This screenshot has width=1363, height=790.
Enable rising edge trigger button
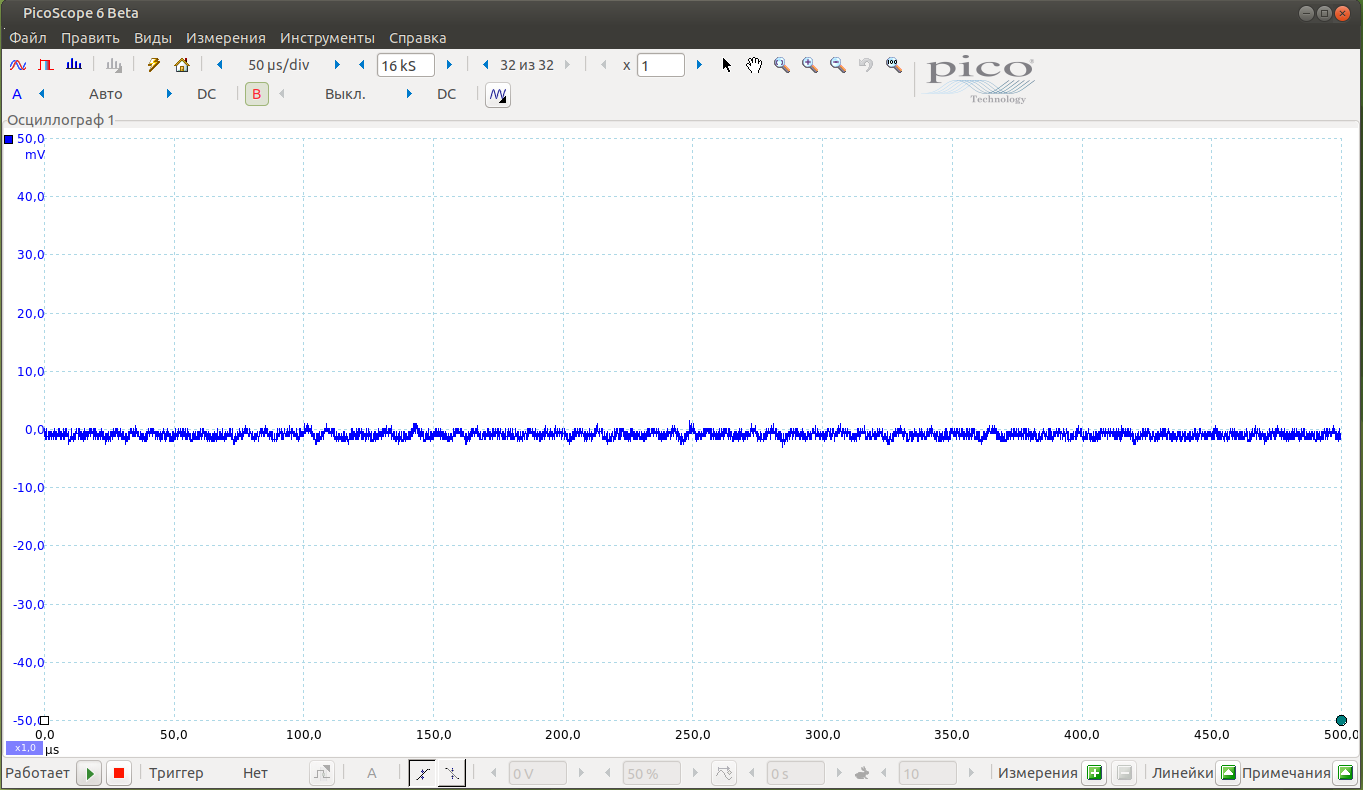423,773
